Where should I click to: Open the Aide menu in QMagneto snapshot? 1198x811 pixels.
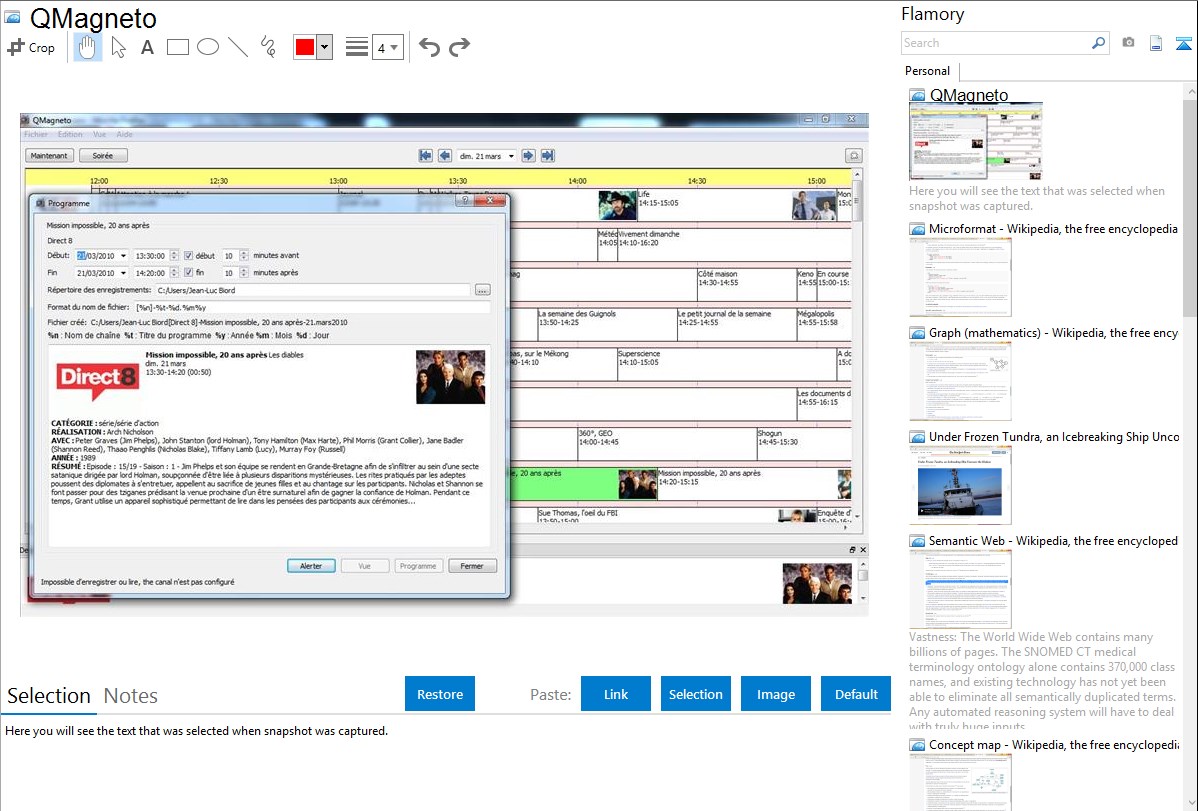click(x=125, y=135)
